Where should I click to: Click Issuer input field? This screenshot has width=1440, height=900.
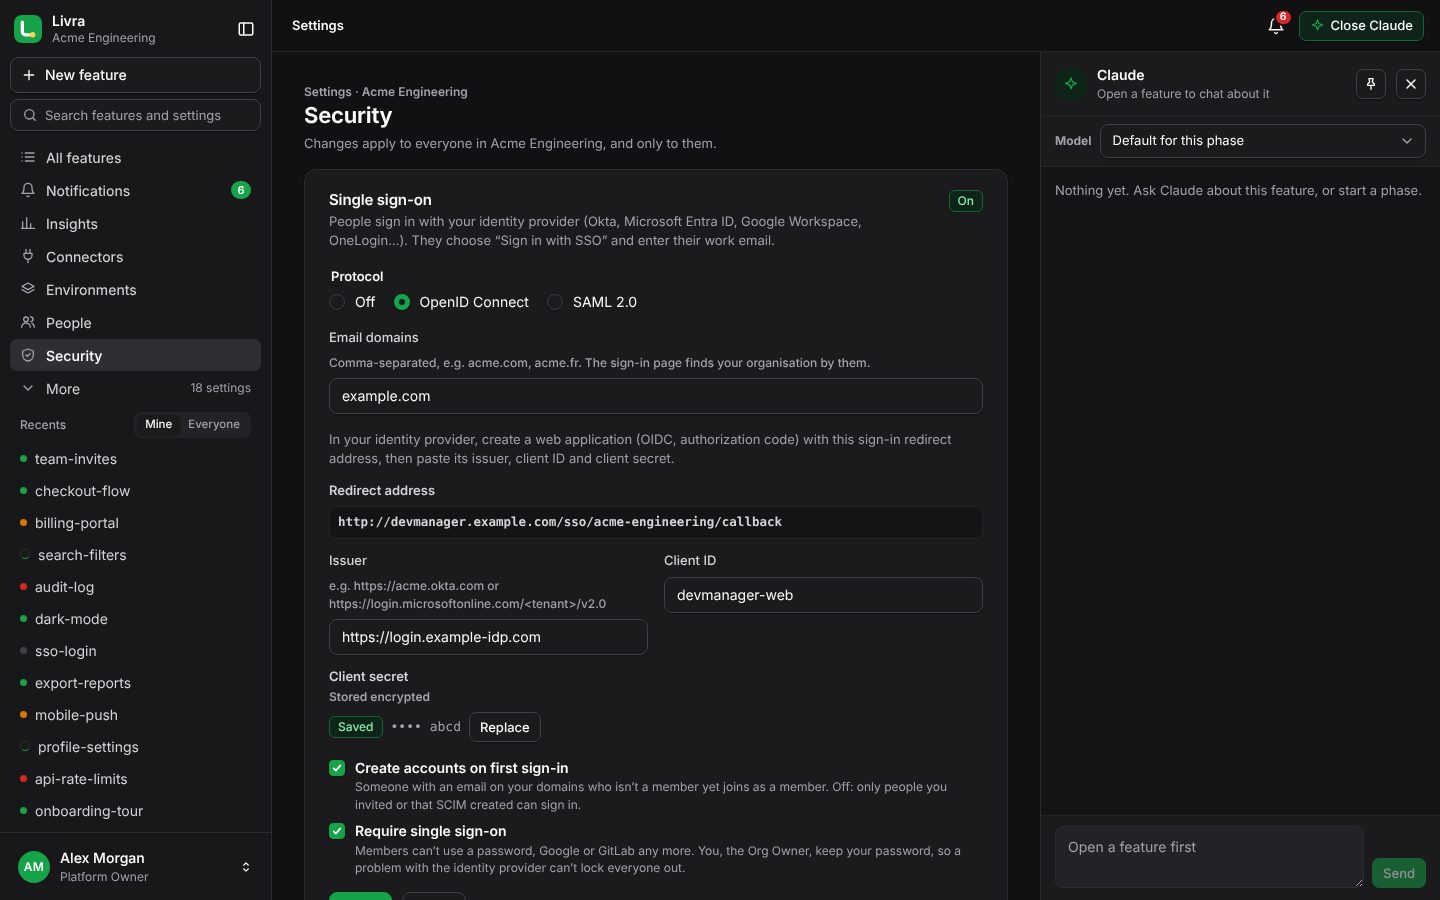pos(488,637)
